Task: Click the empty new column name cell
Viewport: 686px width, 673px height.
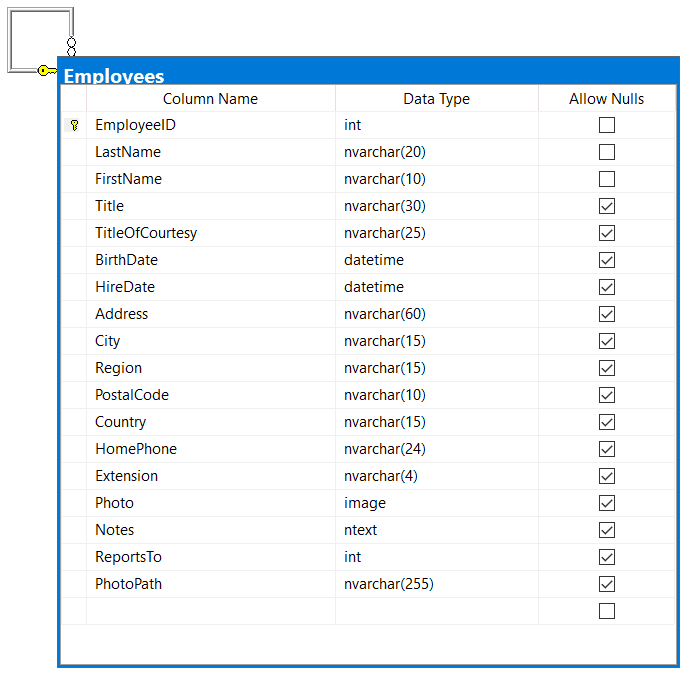Action: pos(210,612)
